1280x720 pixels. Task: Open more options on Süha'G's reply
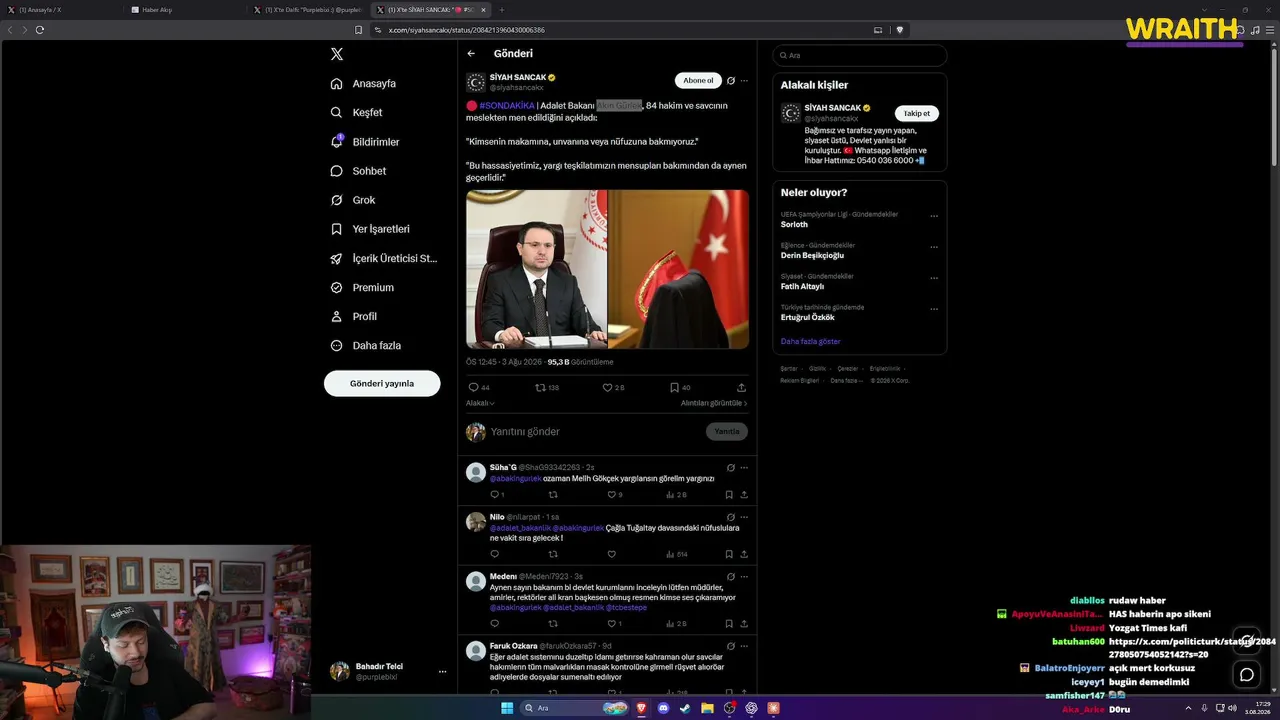point(744,467)
